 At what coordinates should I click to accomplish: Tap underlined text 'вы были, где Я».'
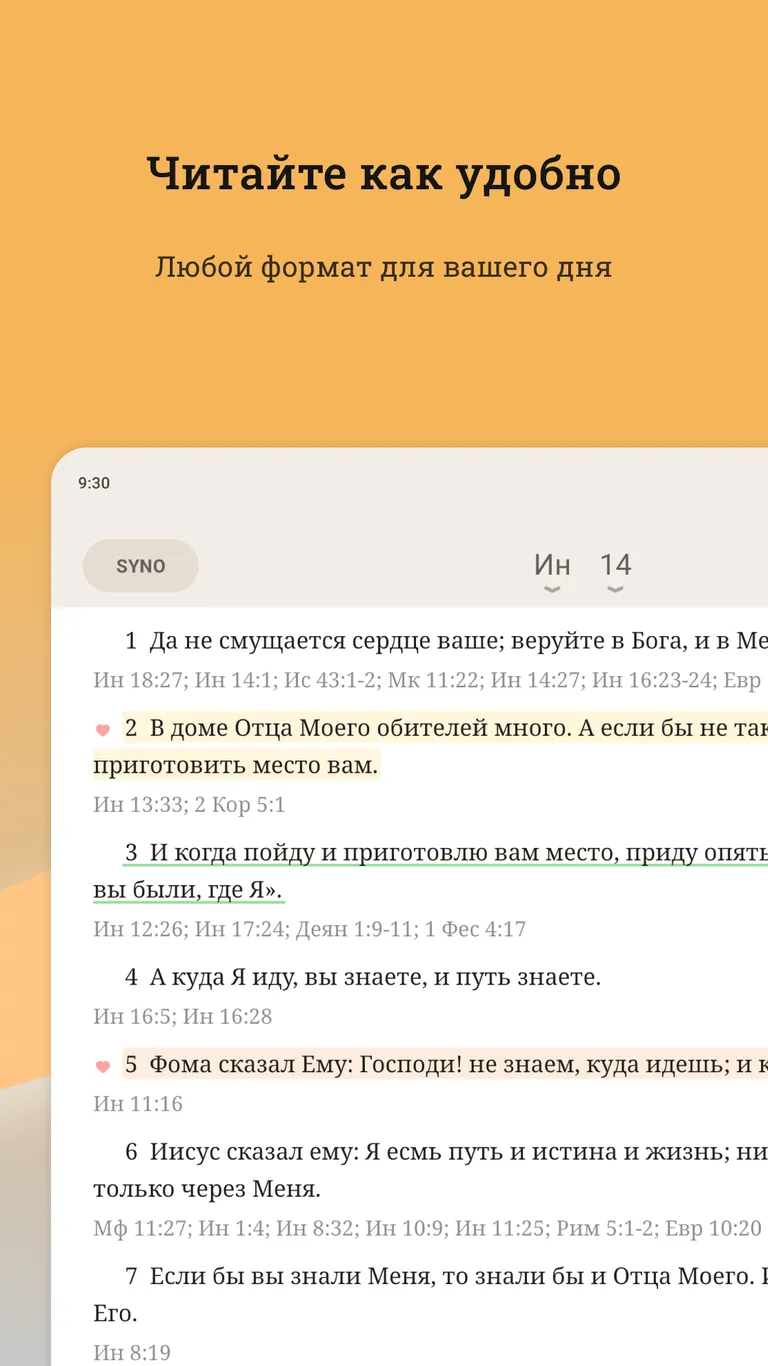[189, 890]
